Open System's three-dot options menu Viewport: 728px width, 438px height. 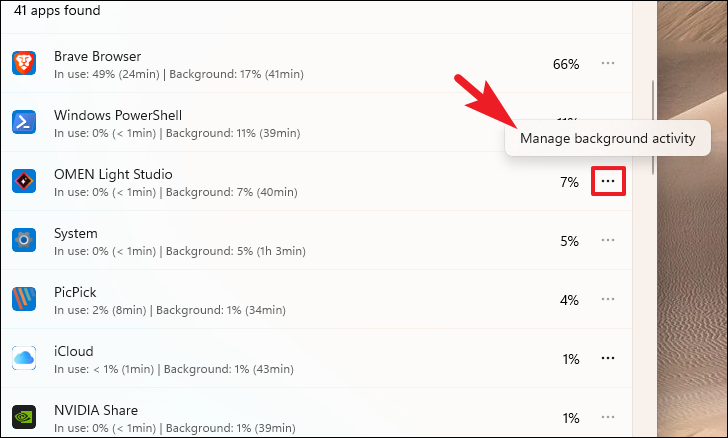point(608,240)
